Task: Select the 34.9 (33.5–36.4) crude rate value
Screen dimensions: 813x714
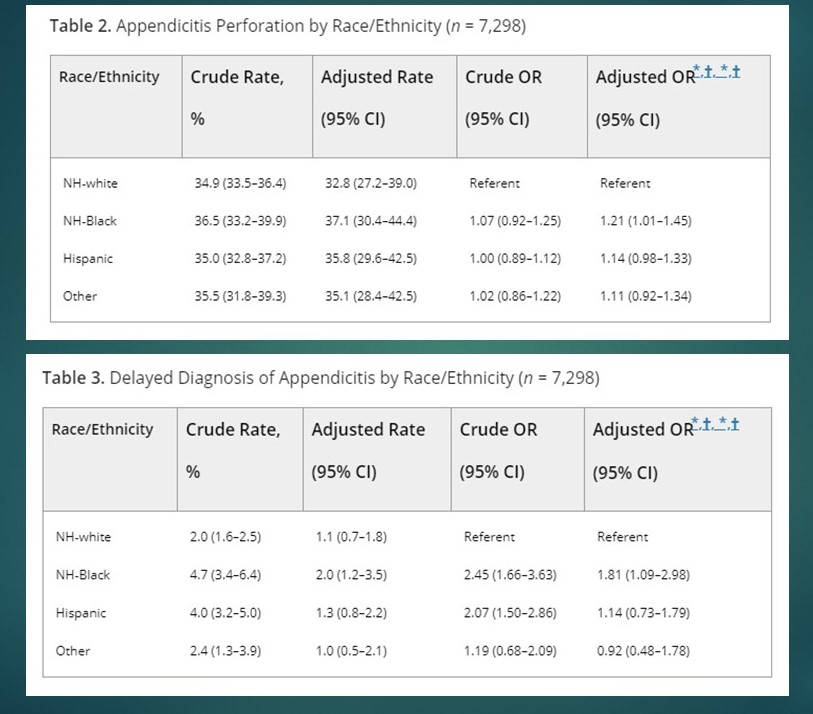Action: (x=240, y=183)
